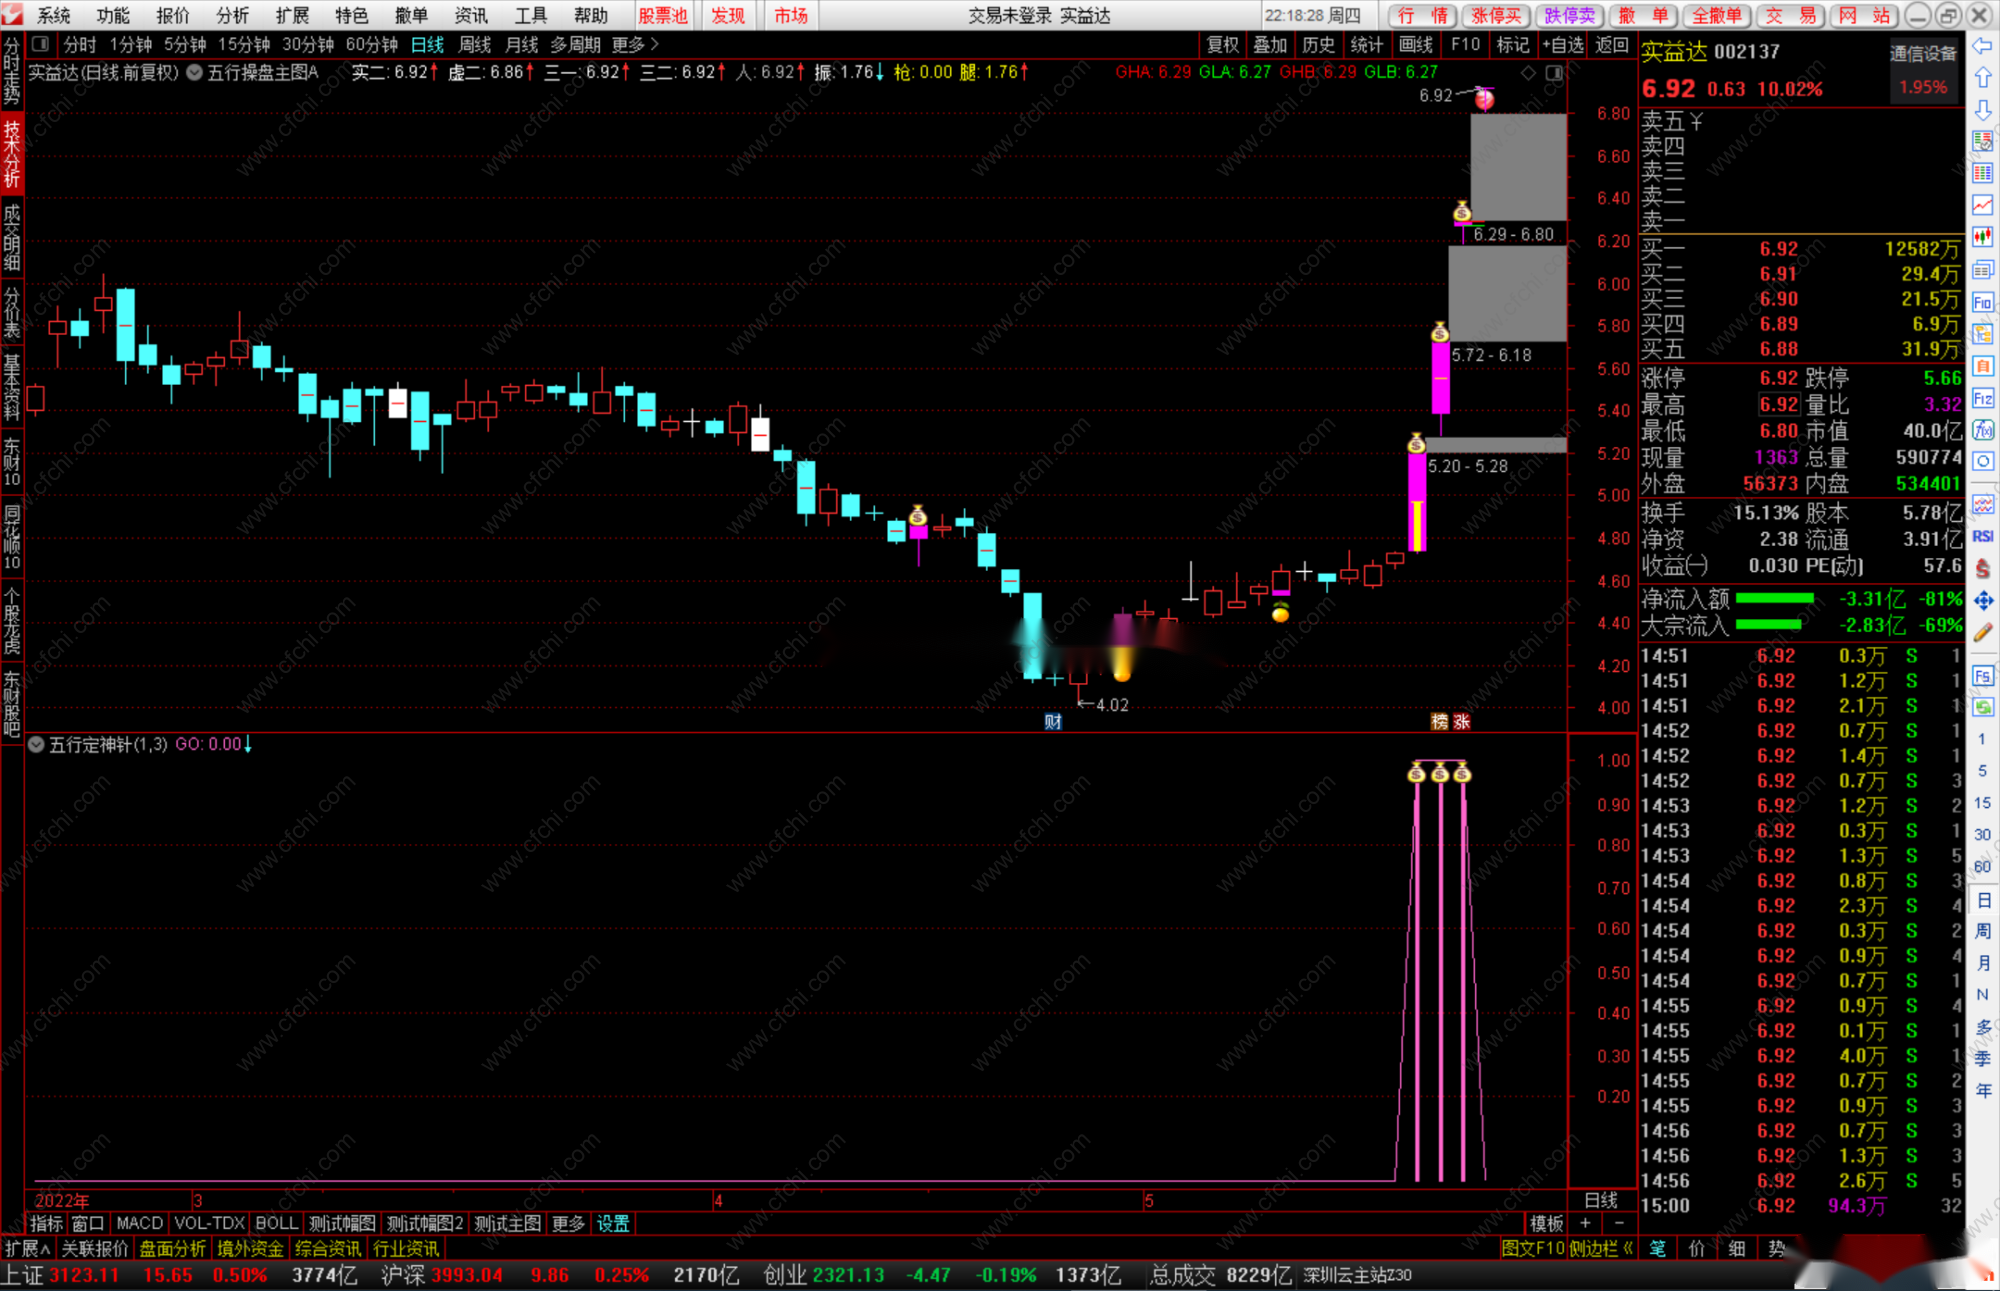Toggle the split-view icon near top-right of chart
The height and width of the screenshot is (1291, 2000).
1554,72
